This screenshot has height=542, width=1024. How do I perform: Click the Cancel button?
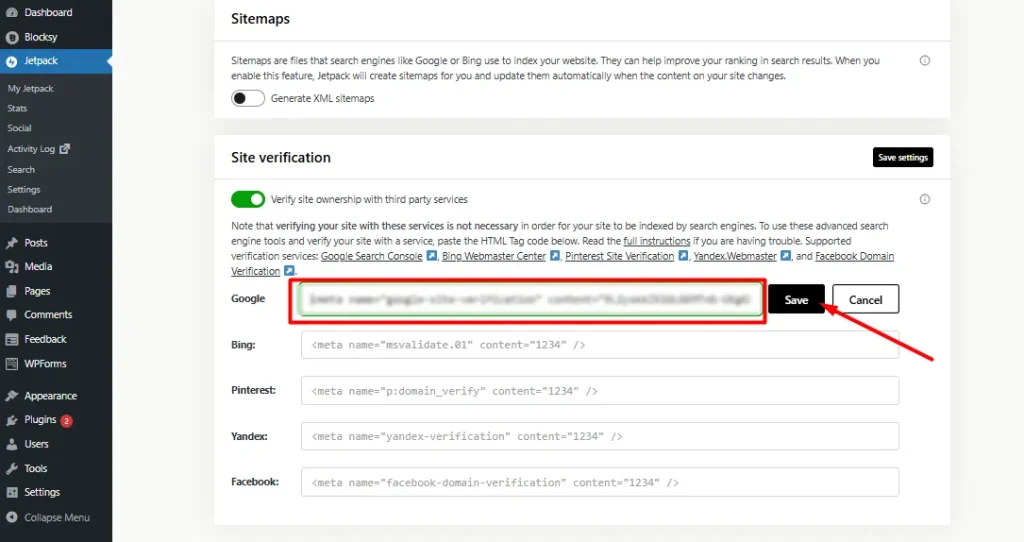tap(865, 300)
